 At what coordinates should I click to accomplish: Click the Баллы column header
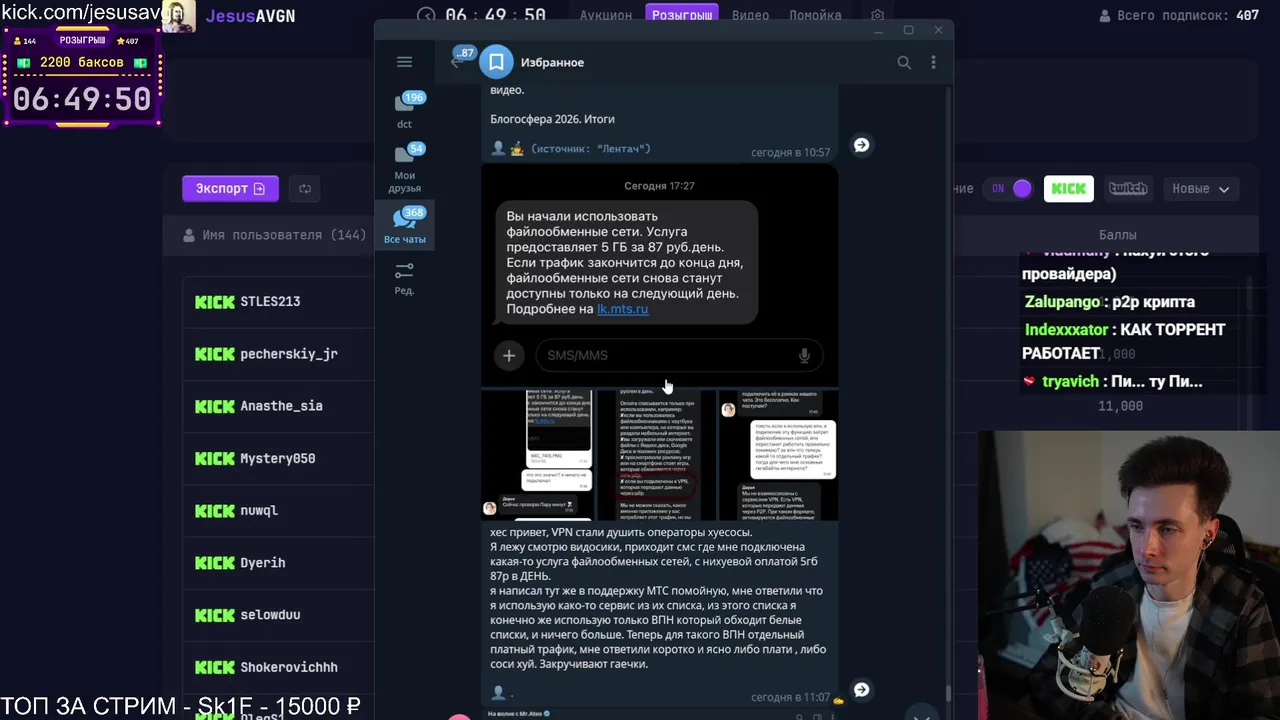[1117, 235]
